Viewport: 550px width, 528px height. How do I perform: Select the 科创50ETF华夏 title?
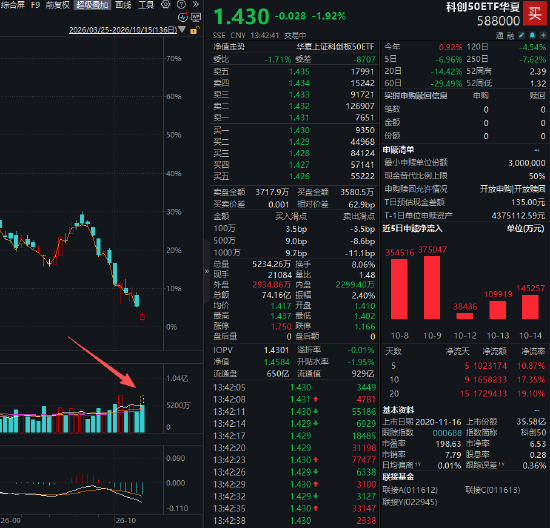(483, 7)
